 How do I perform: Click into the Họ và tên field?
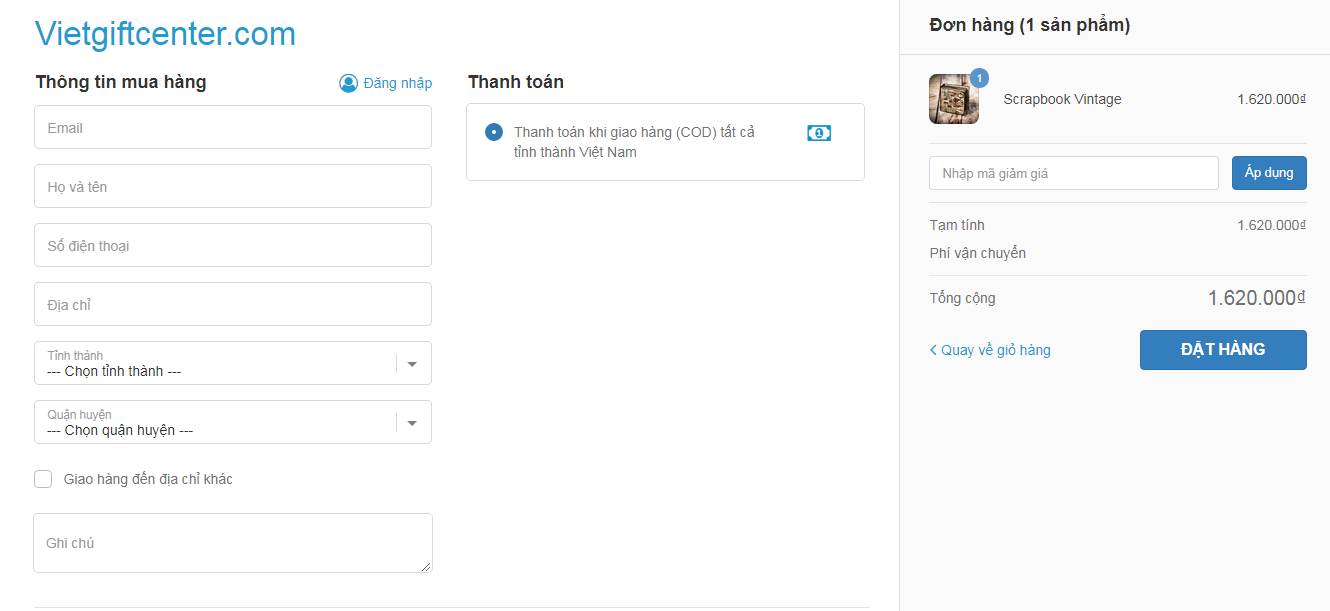[233, 187]
